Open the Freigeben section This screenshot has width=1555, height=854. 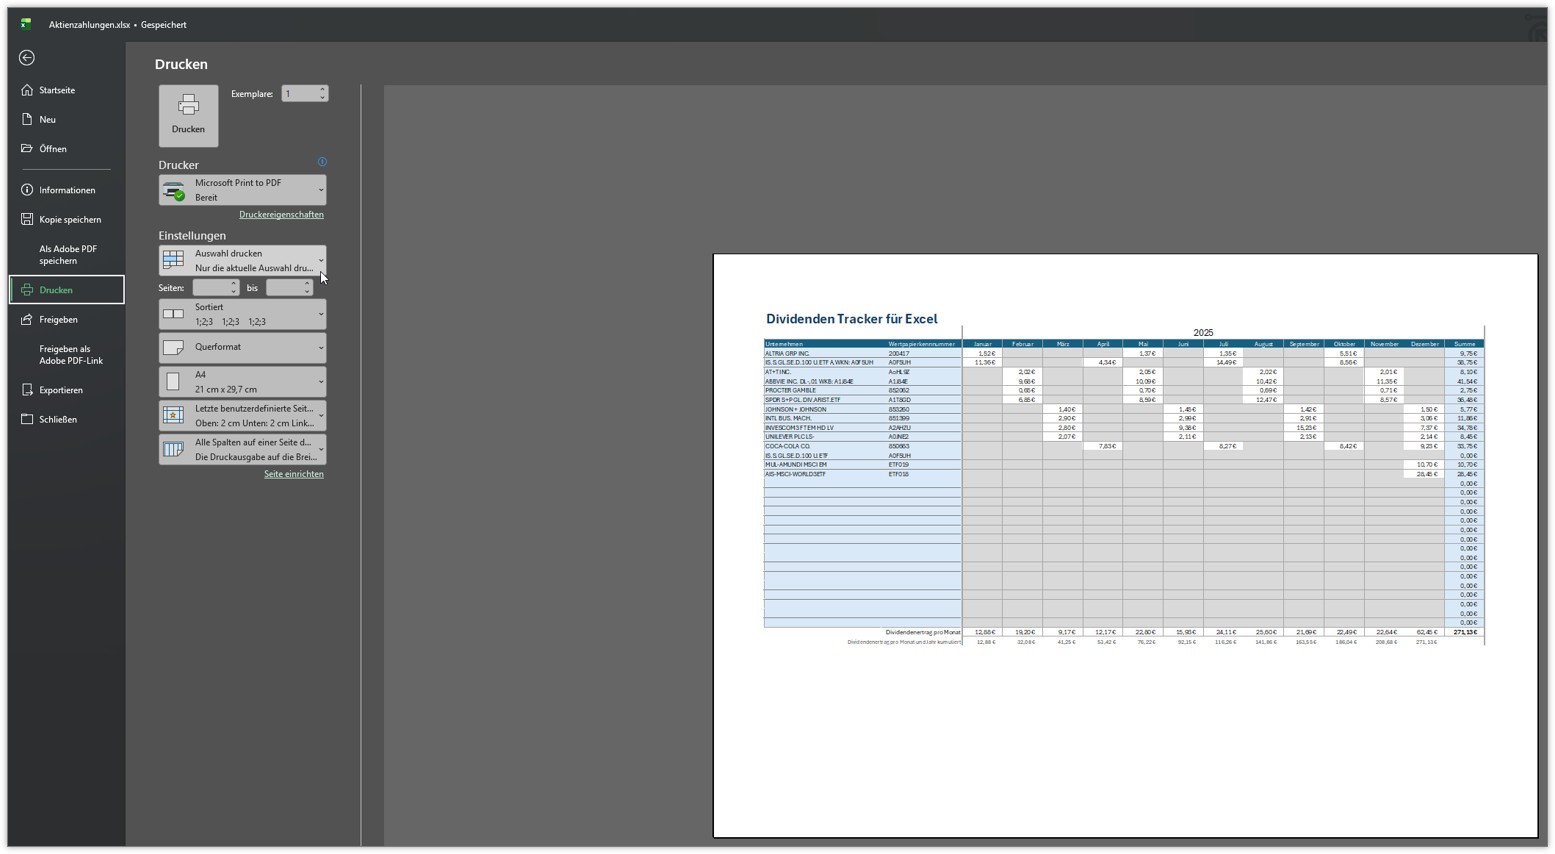click(58, 320)
